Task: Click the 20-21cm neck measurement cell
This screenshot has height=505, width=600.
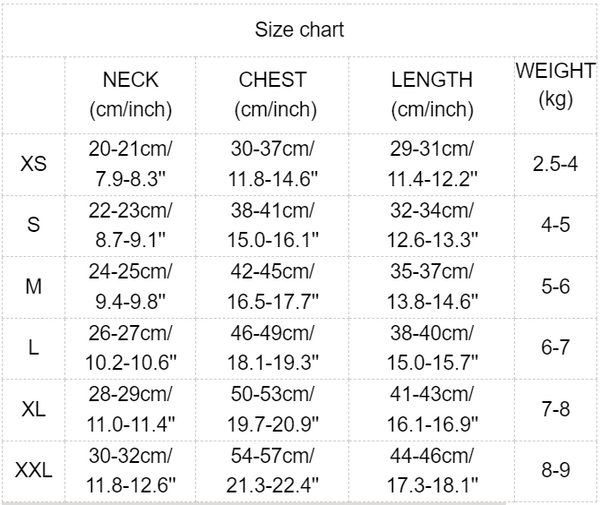Action: 131,163
